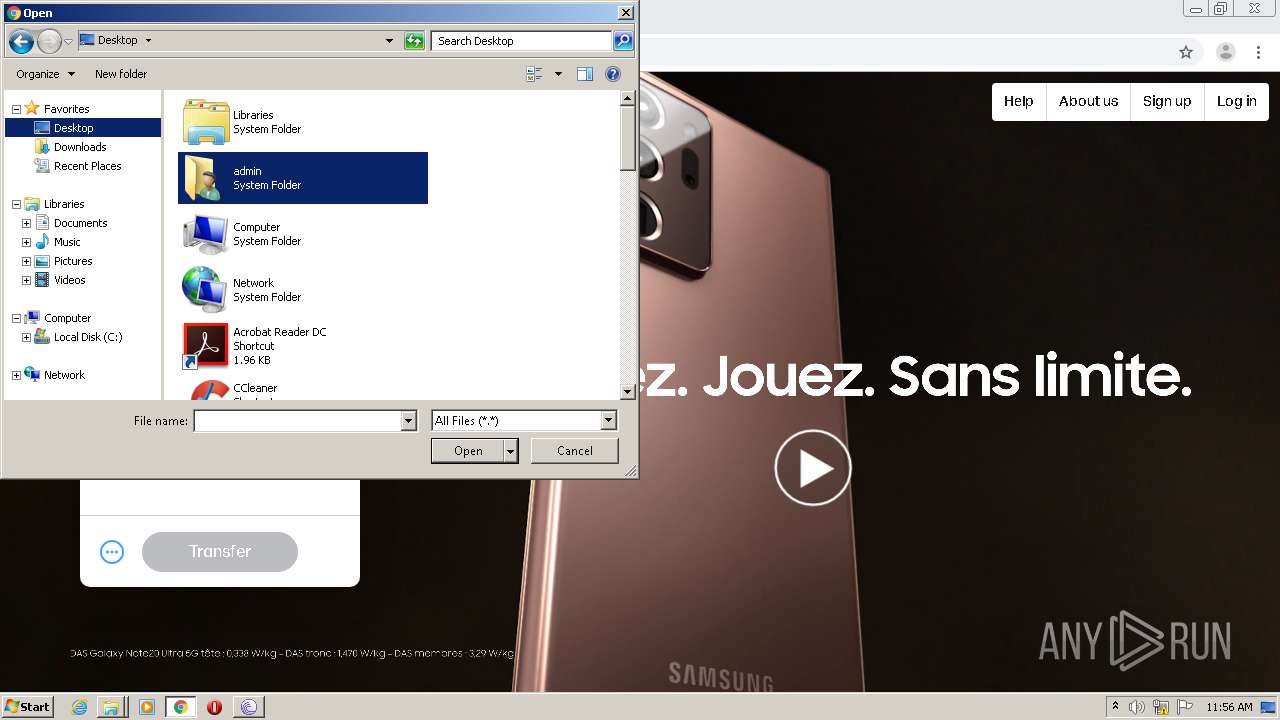Image resolution: width=1280 pixels, height=720 pixels.
Task: Click the Log in link
Action: (x=1237, y=101)
